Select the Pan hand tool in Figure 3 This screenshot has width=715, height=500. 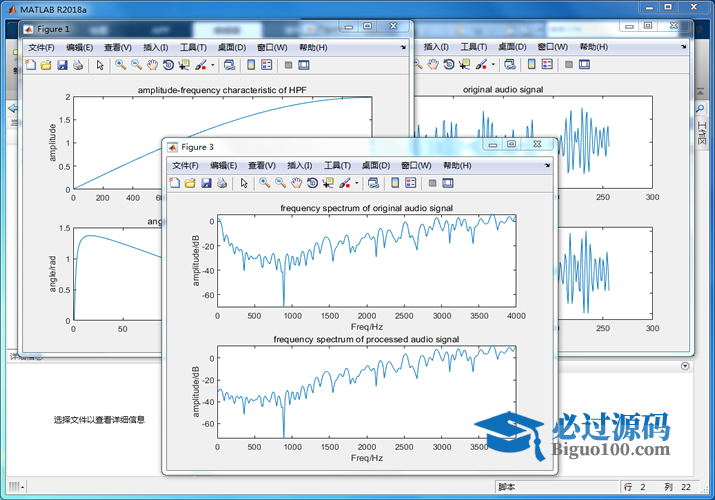296,183
